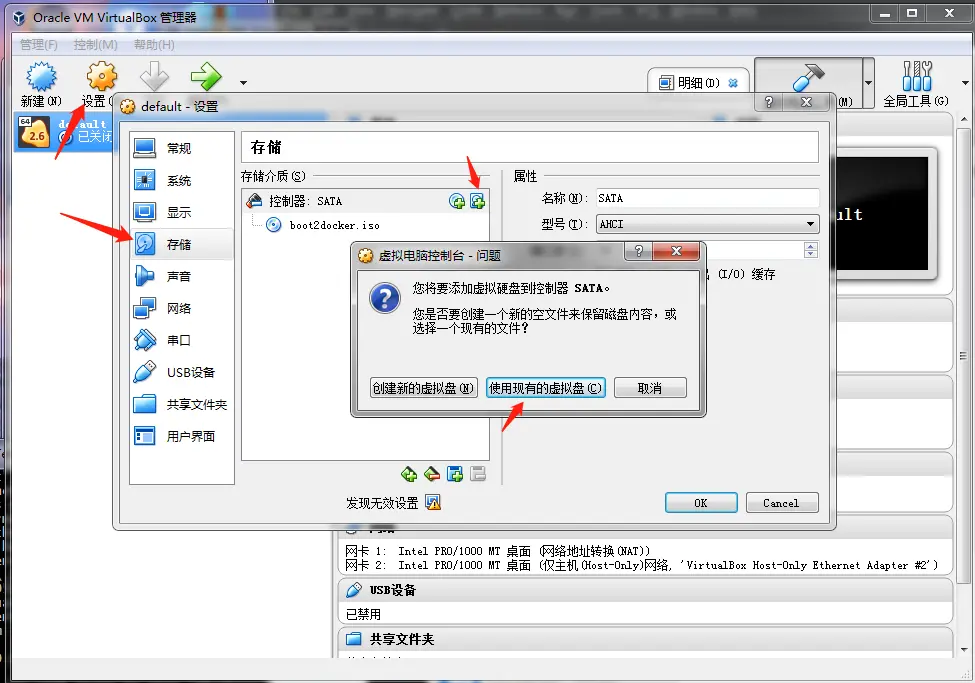Select the Details (明细) button
The height and width of the screenshot is (683, 975).
[x=698, y=83]
